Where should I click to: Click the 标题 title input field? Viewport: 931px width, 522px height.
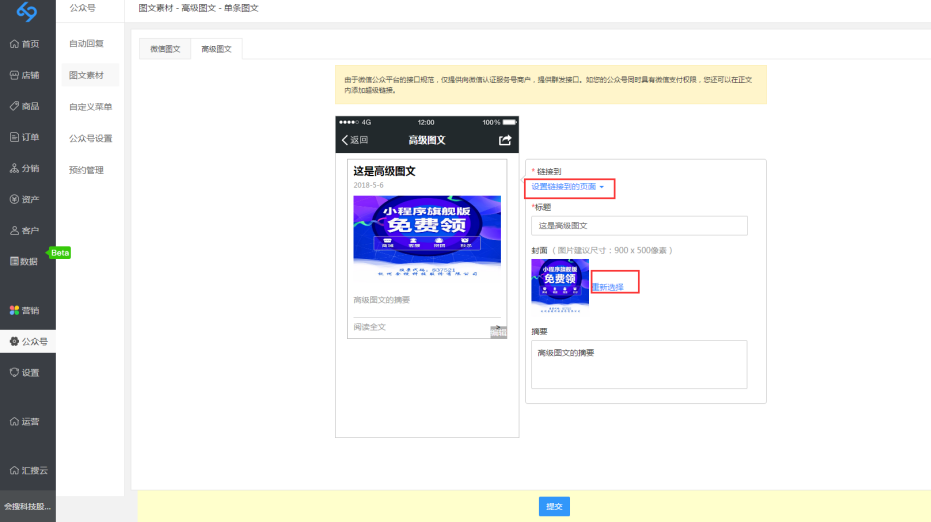coord(639,226)
